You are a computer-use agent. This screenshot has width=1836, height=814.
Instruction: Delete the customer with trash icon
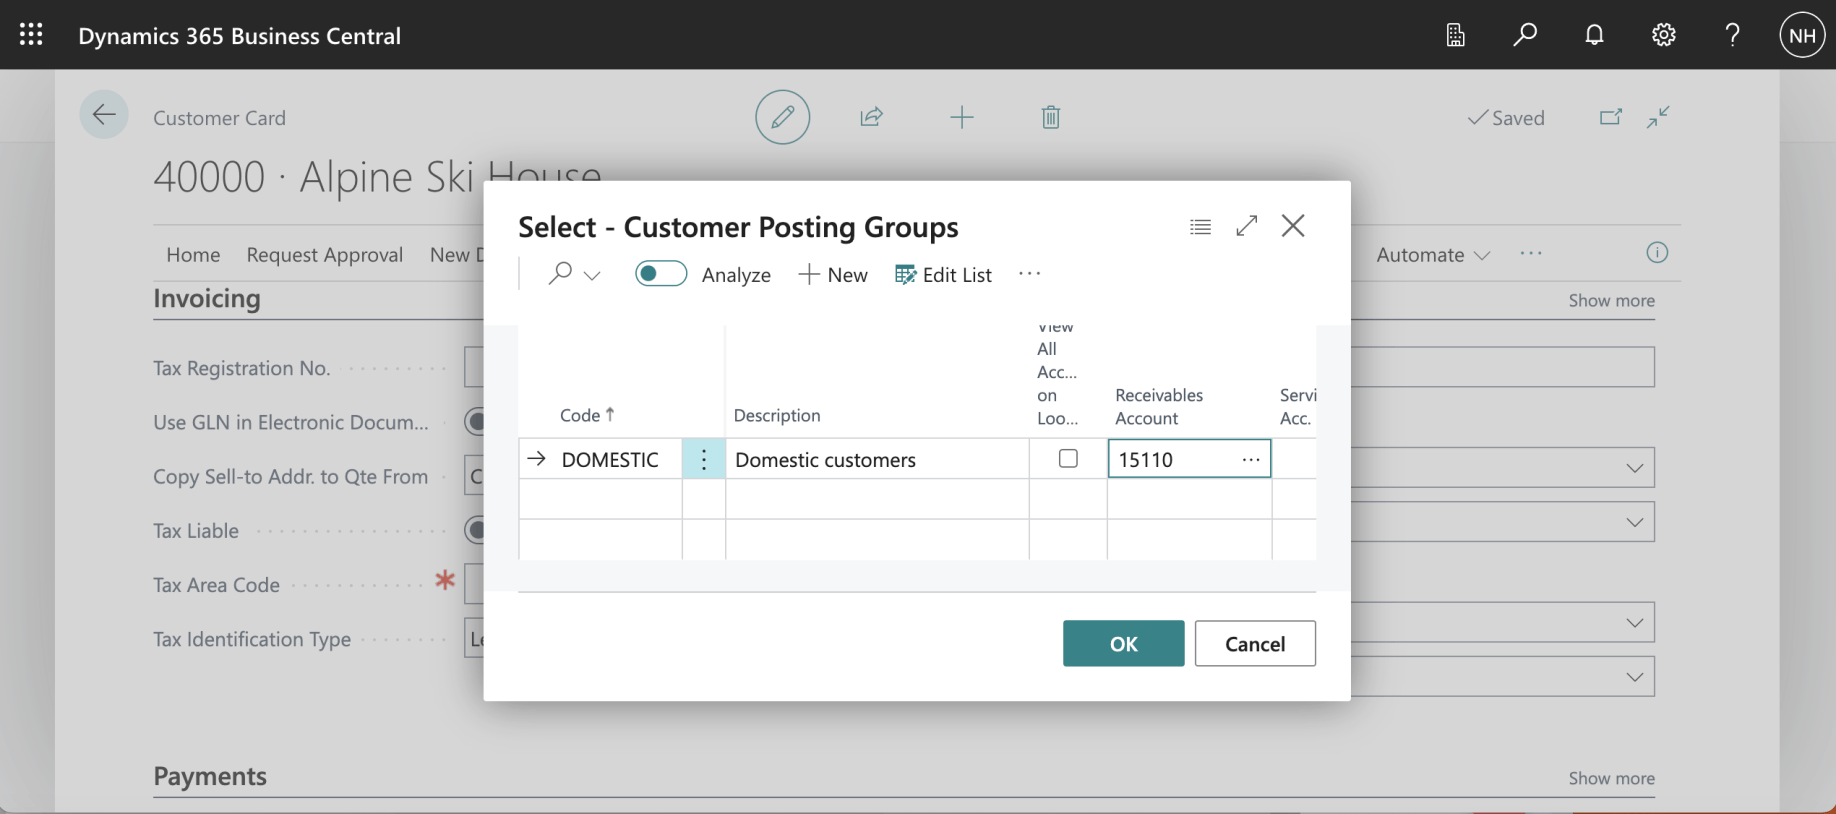[x=1050, y=117]
